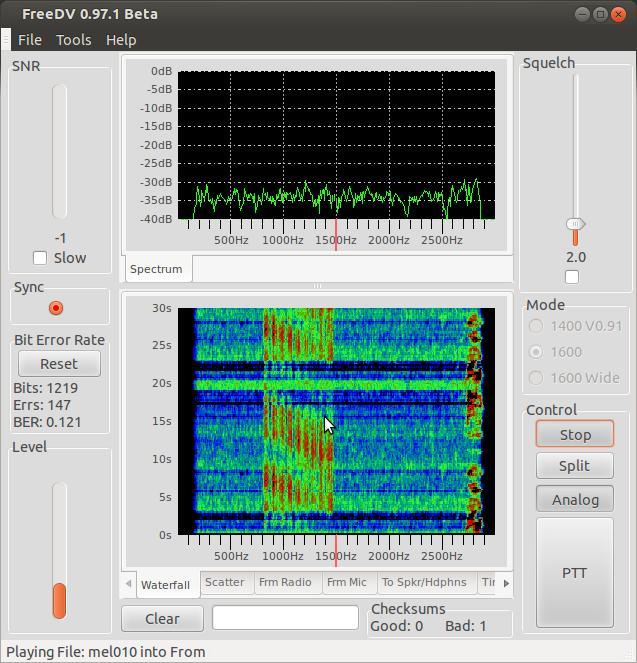This screenshot has width=637, height=663.
Task: Click inside the waterfall display
Action: tap(336, 421)
